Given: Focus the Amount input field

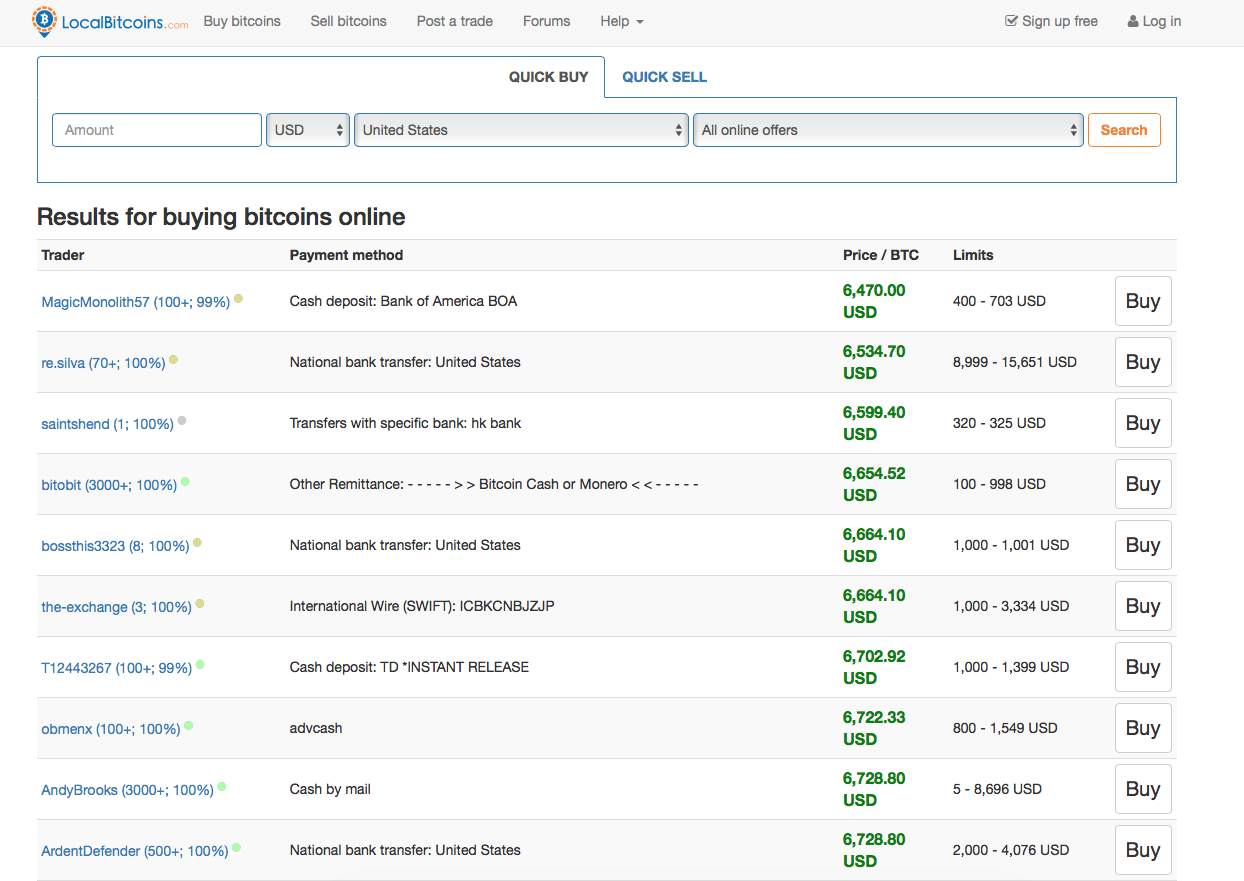Looking at the screenshot, I should point(157,130).
